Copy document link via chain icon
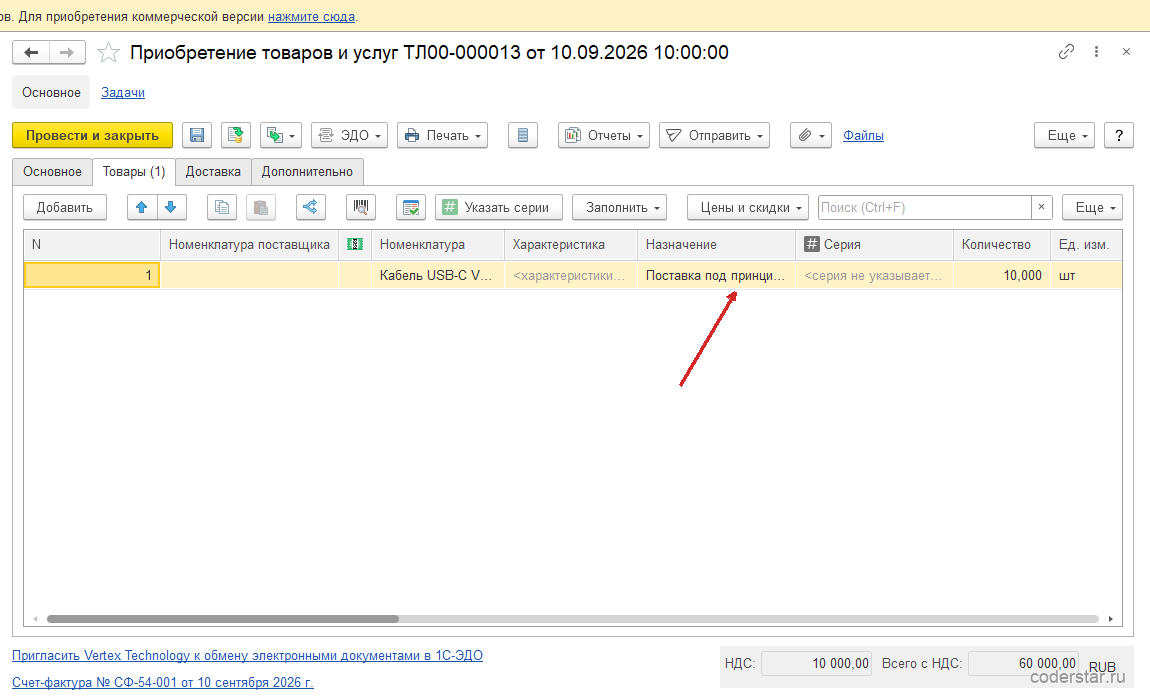Image resolution: width=1150 pixels, height=700 pixels. (1066, 51)
